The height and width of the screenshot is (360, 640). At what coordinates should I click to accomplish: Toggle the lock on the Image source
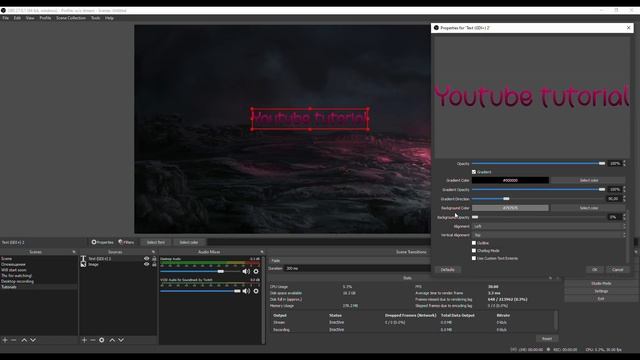coord(154,264)
